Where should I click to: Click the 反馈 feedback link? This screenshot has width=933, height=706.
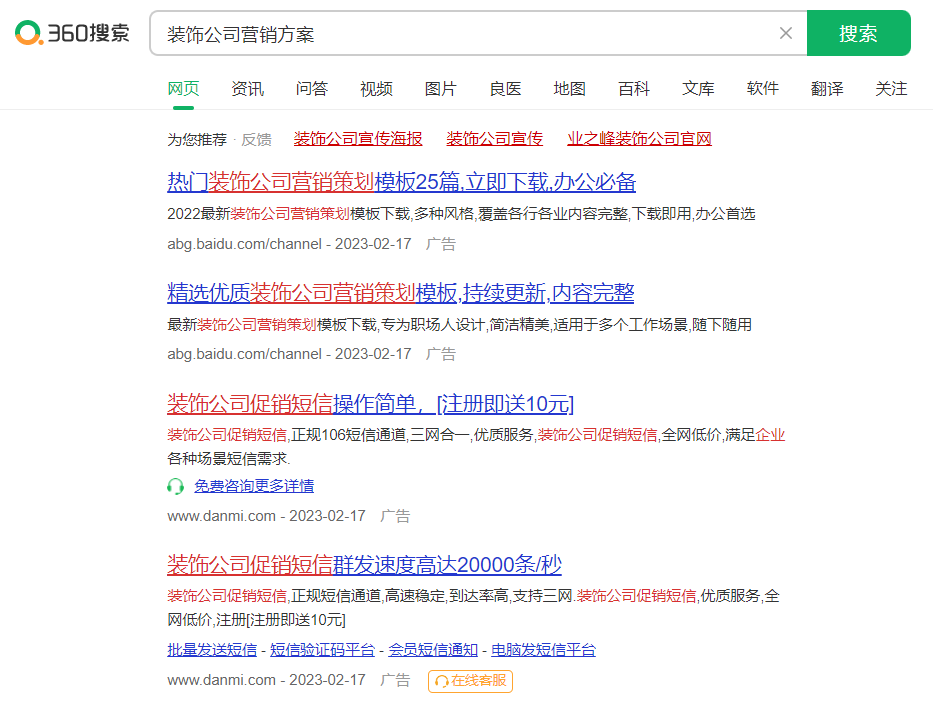pos(257,140)
